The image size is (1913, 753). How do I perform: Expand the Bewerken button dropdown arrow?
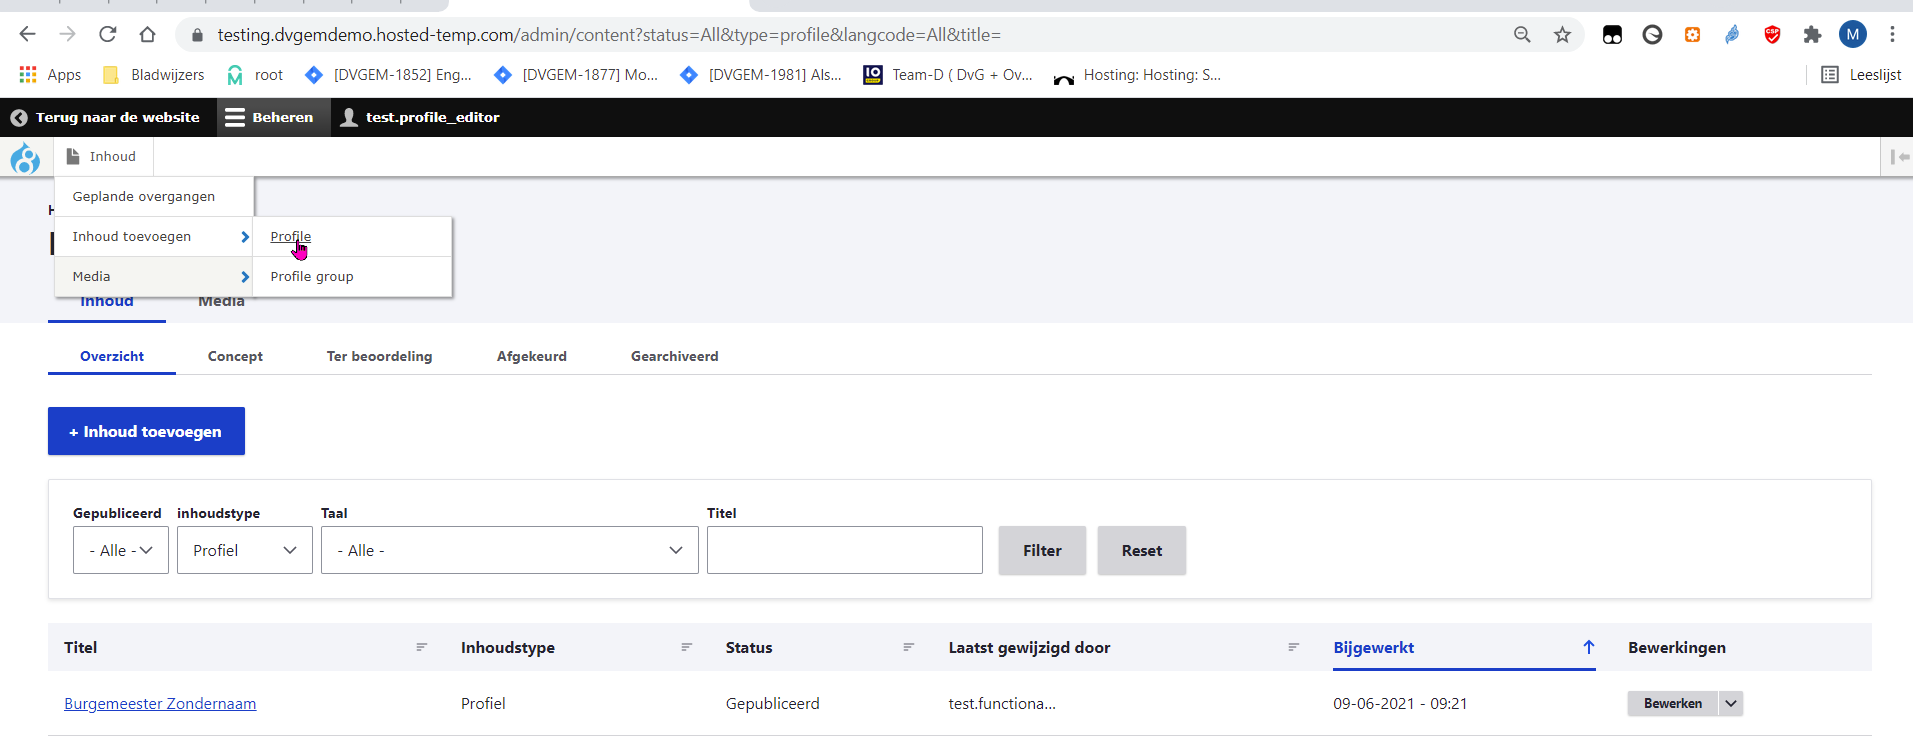tap(1731, 704)
